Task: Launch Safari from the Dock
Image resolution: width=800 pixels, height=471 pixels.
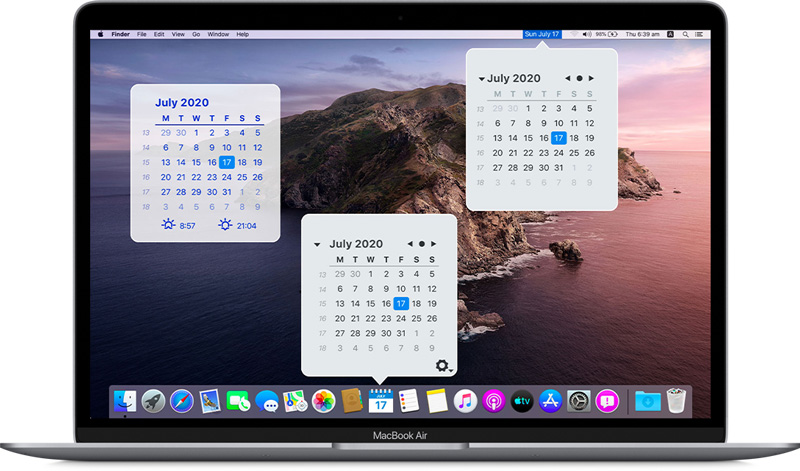Action: coord(181,401)
